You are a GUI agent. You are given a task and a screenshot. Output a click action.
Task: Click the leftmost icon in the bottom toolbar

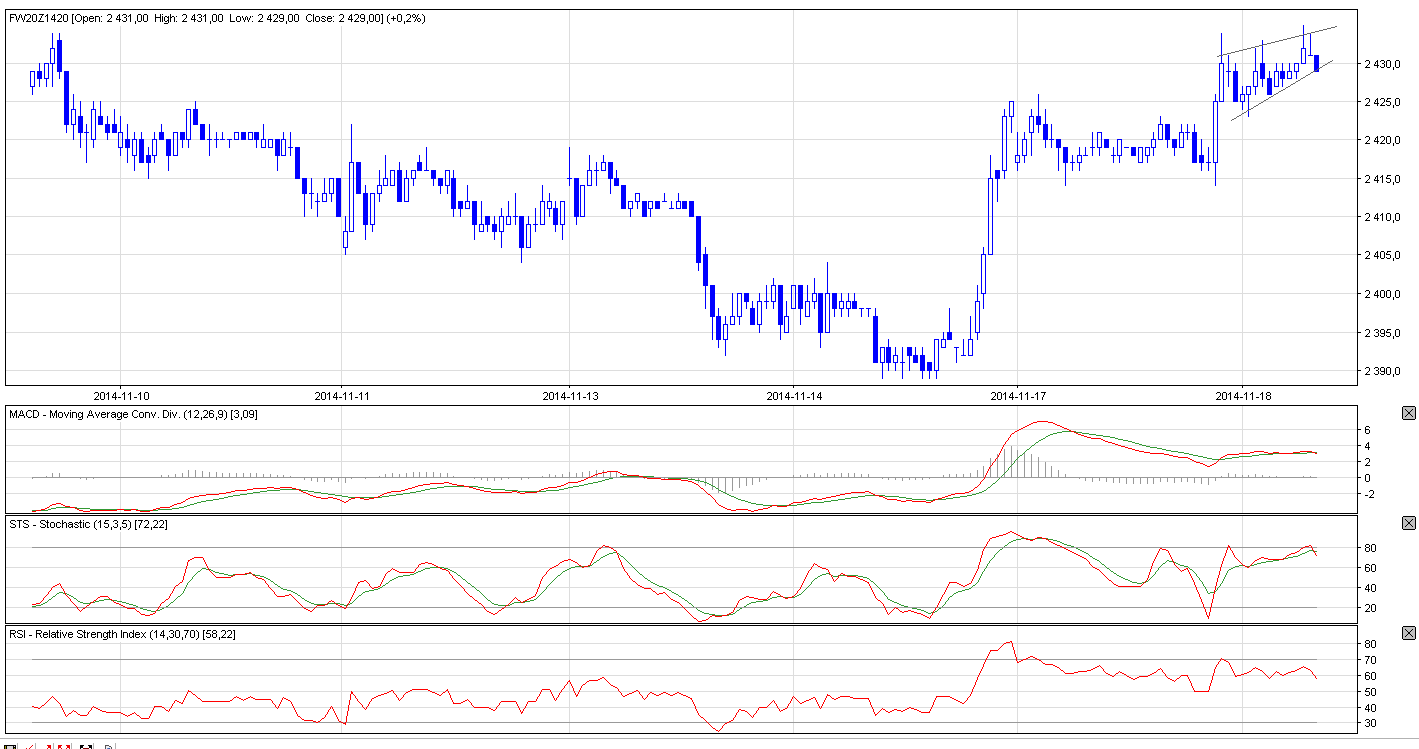pos(11,746)
